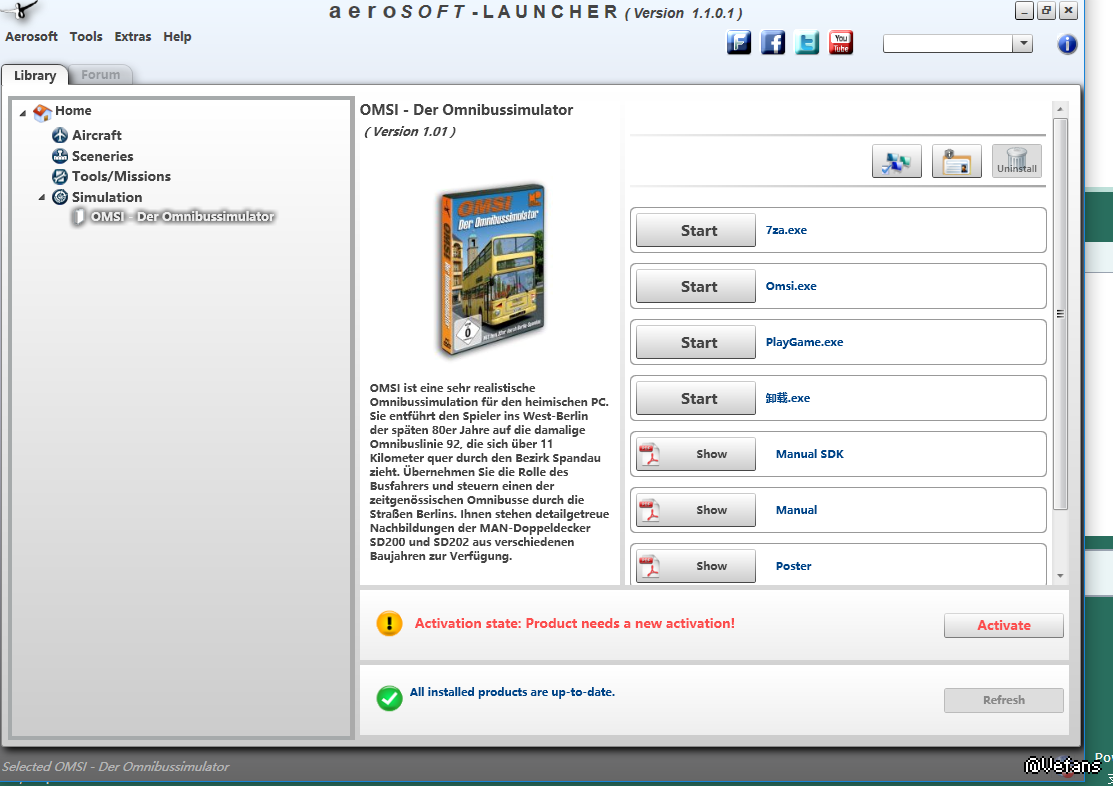The image size is (1113, 786).
Task: Click the product info folder icon button
Action: coord(956,161)
